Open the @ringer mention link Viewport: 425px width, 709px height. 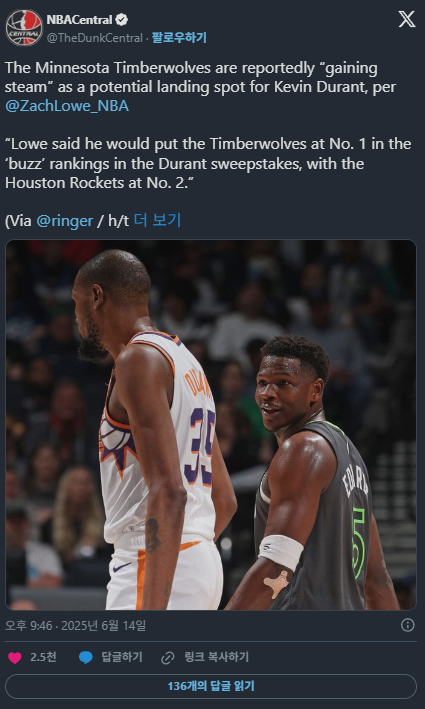click(x=65, y=221)
